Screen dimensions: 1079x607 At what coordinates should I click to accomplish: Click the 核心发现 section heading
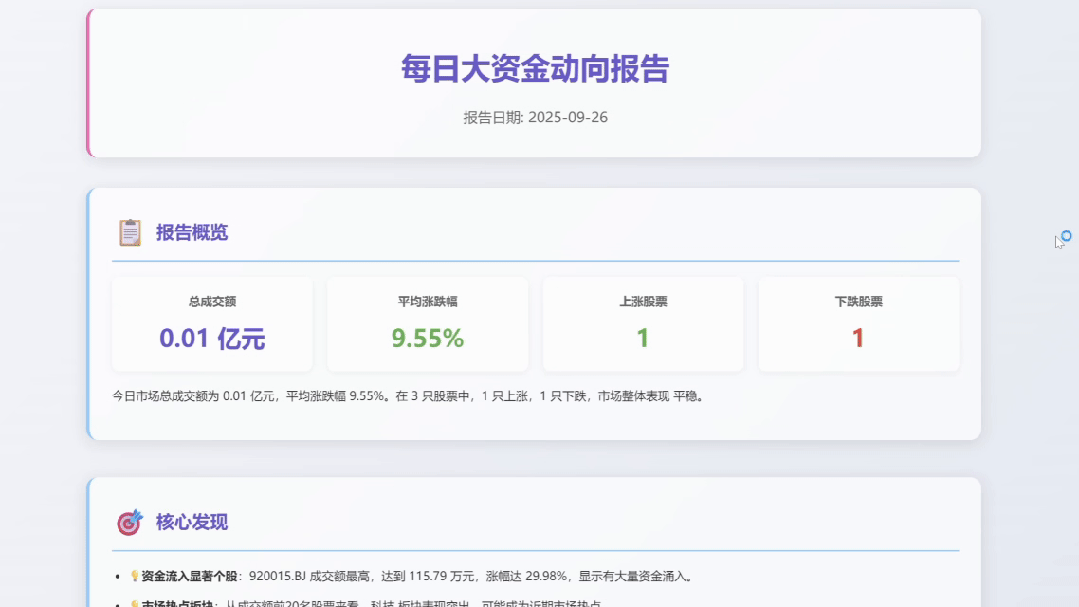click(x=192, y=522)
